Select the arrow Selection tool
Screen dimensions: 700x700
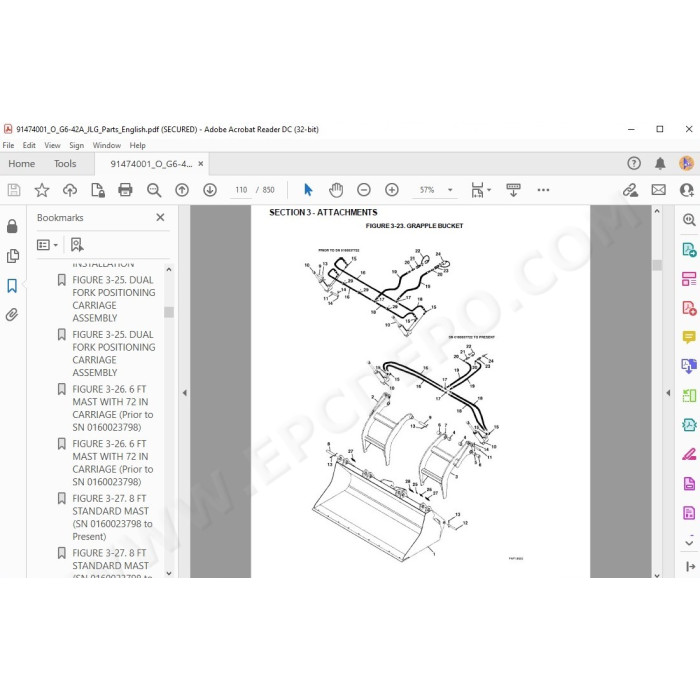point(308,190)
